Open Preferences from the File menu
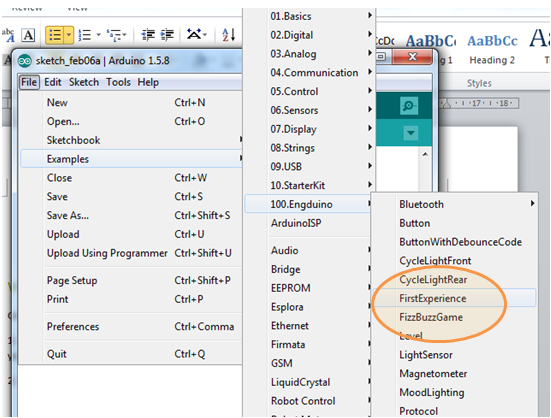Viewport: 551px width, 418px height. pos(131,327)
